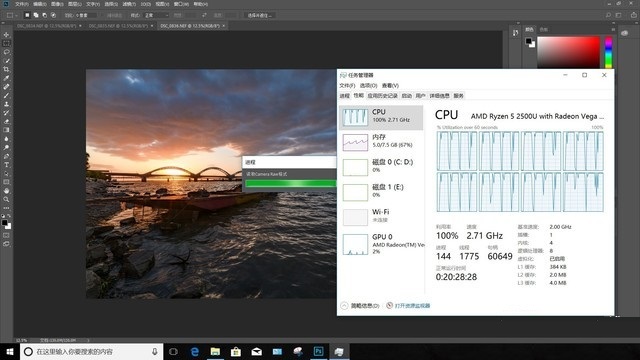Select the History Brush tool
Viewport: 640px width, 360px height.
(6, 113)
